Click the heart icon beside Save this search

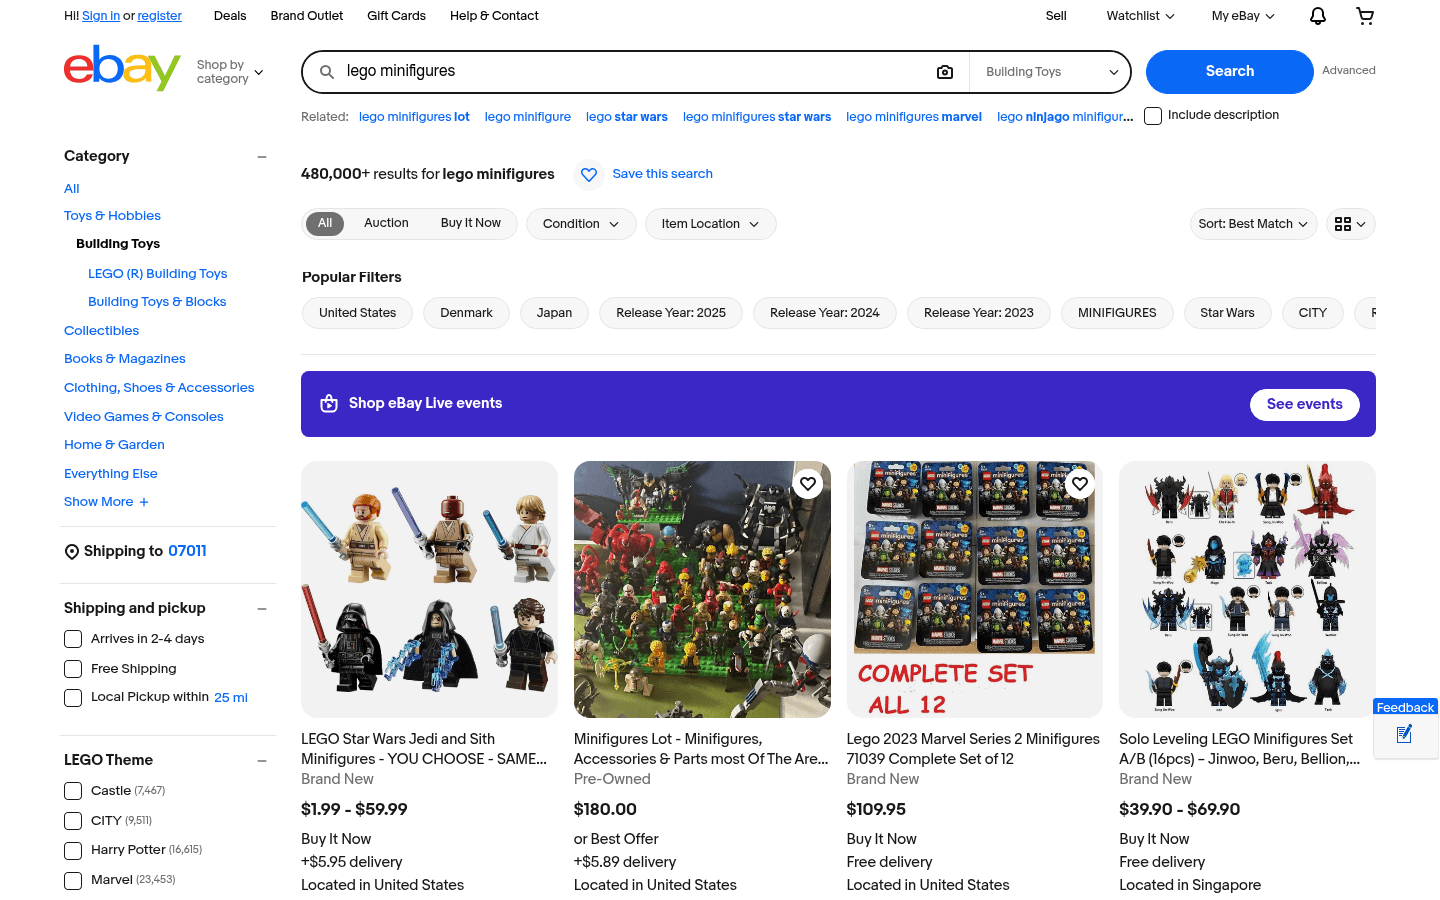coord(589,175)
